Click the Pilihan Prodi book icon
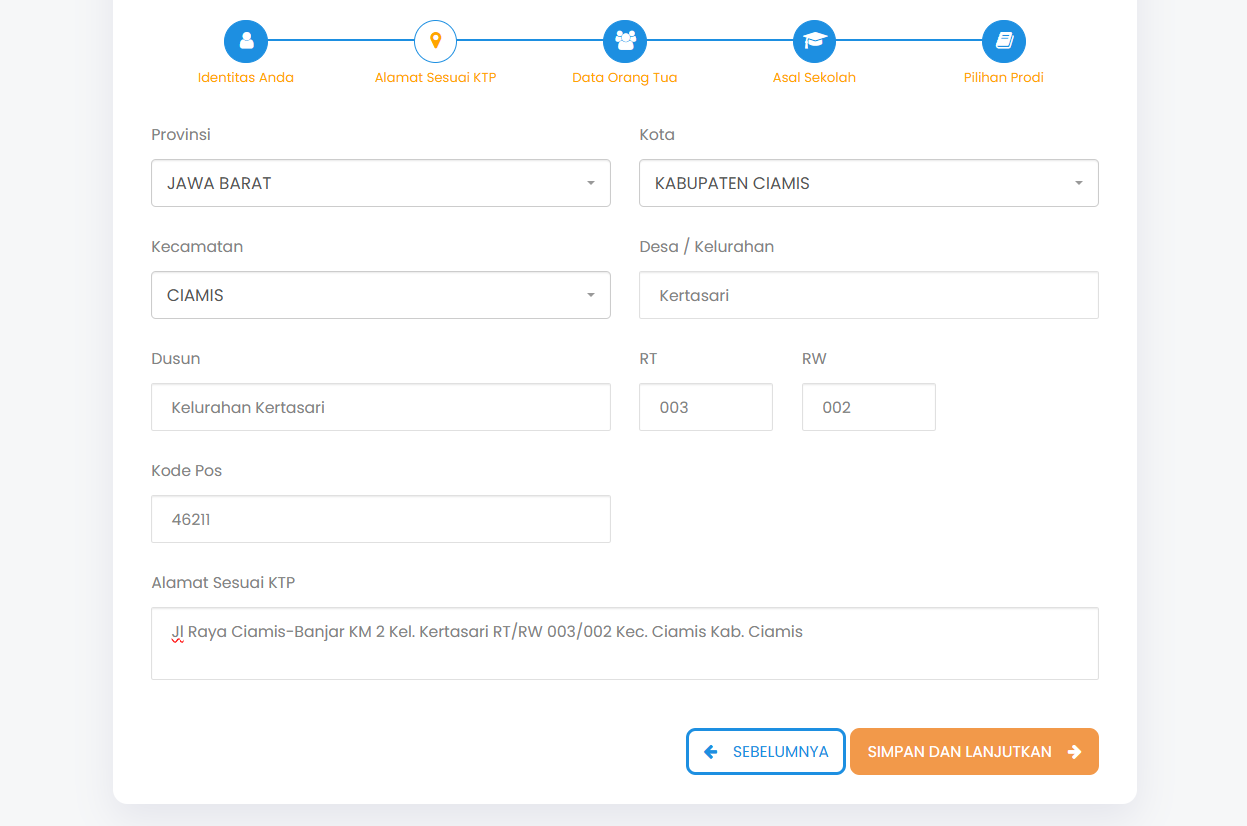 [x=1004, y=41]
